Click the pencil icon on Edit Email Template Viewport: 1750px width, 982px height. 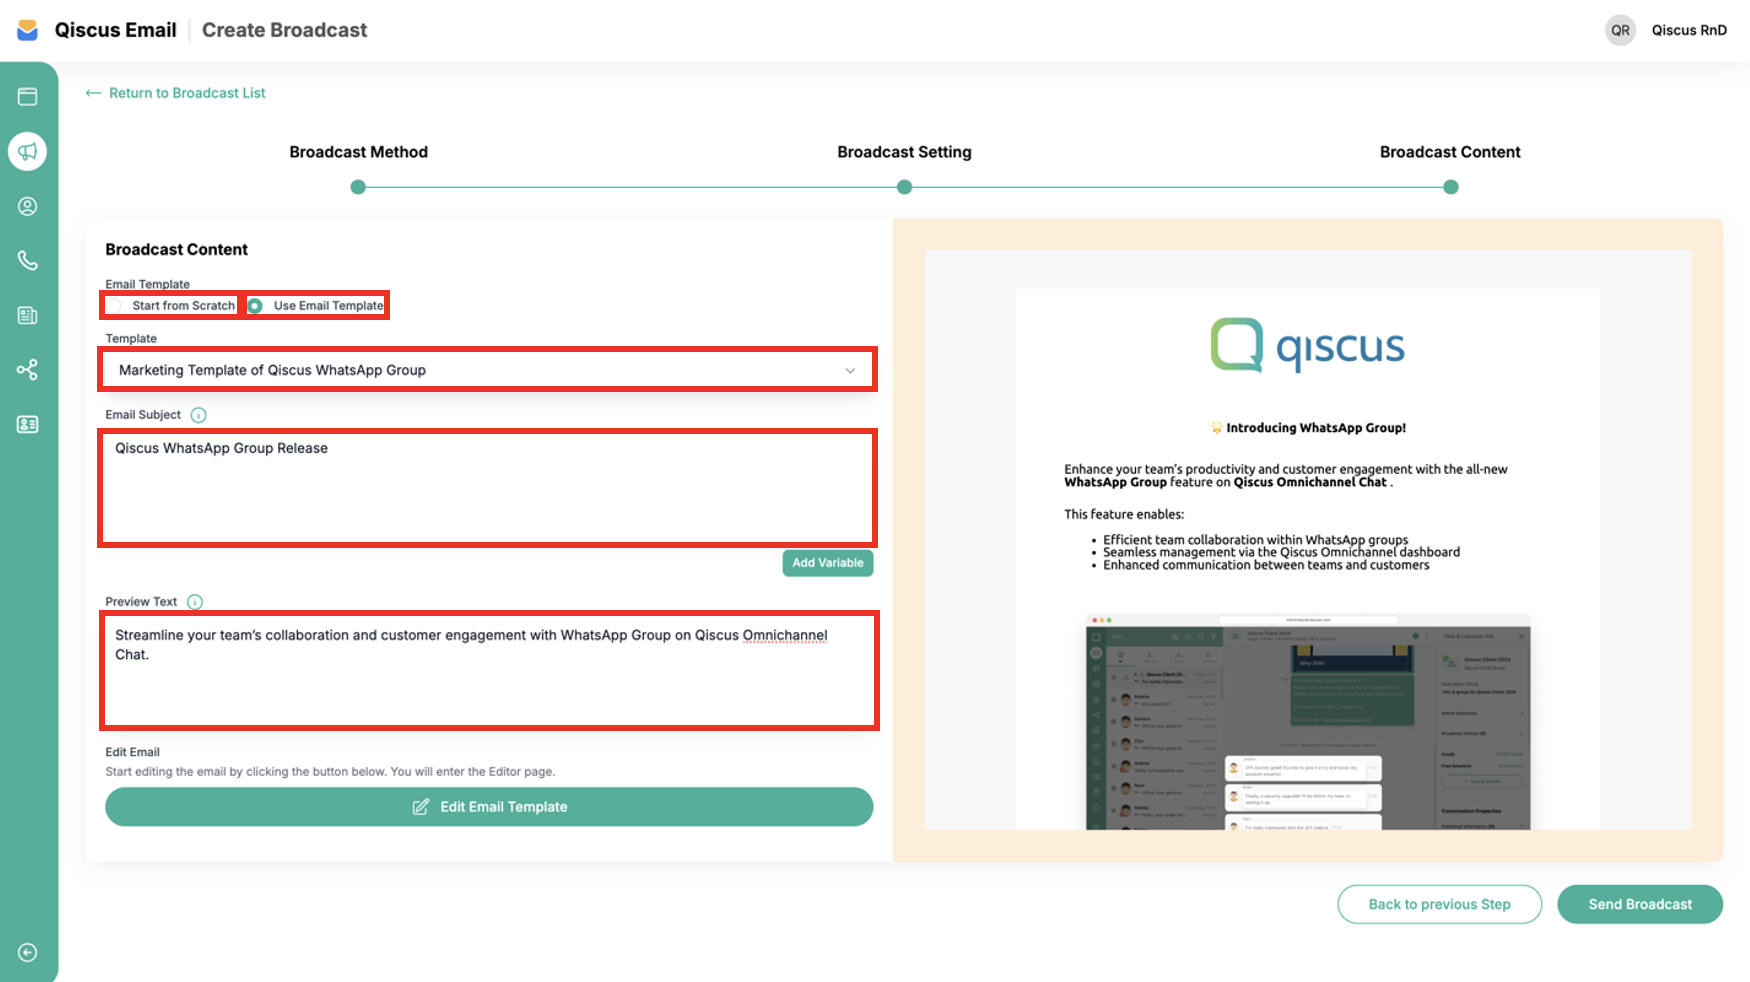[x=421, y=807]
